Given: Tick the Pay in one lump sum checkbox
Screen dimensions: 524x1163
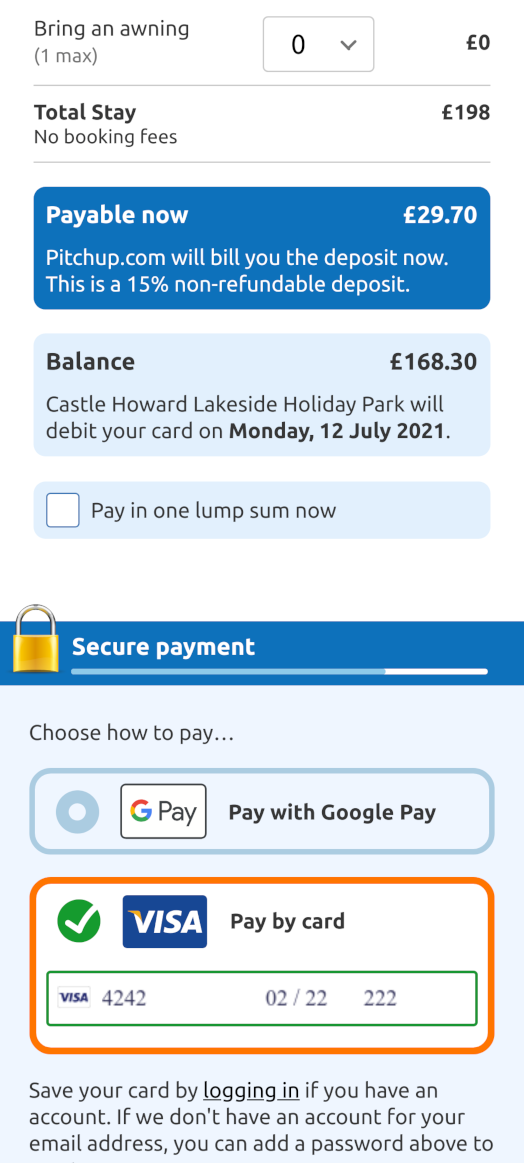Looking at the screenshot, I should pyautogui.click(x=62, y=510).
